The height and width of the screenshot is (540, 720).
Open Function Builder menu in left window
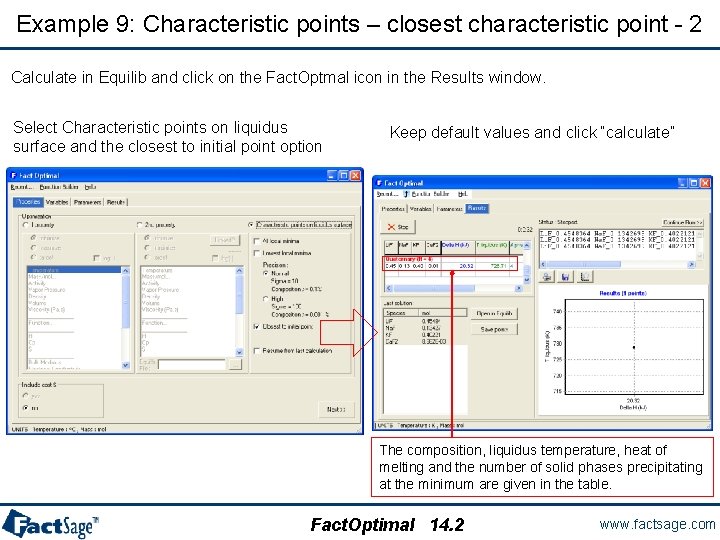59,187
